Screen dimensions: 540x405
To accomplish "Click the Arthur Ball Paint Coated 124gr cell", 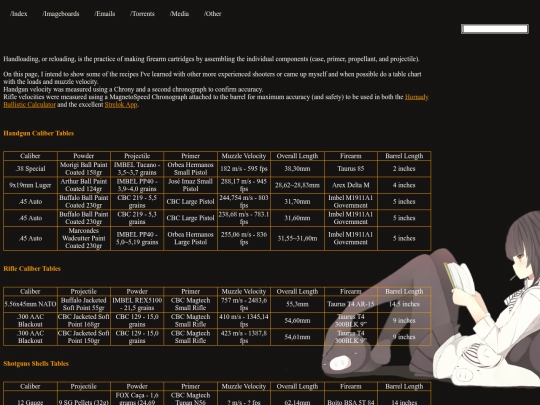I will pyautogui.click(x=84, y=185).
